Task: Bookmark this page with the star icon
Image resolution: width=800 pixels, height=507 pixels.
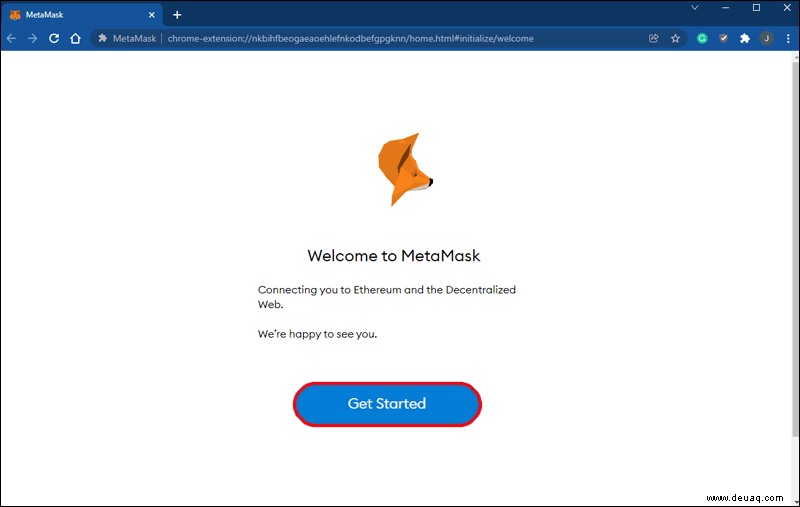Action: pos(676,38)
